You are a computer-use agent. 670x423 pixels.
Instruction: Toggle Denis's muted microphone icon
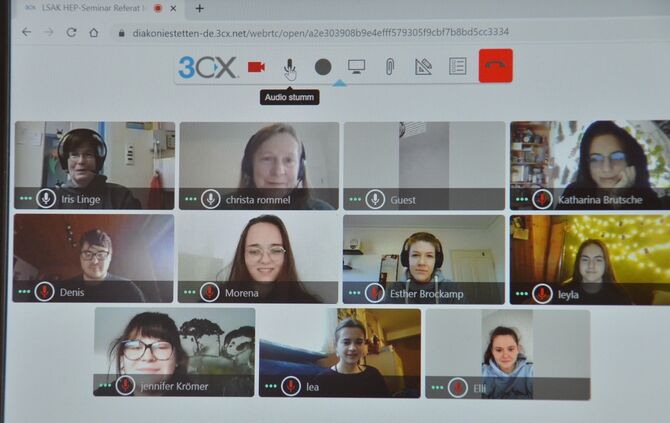point(44,292)
